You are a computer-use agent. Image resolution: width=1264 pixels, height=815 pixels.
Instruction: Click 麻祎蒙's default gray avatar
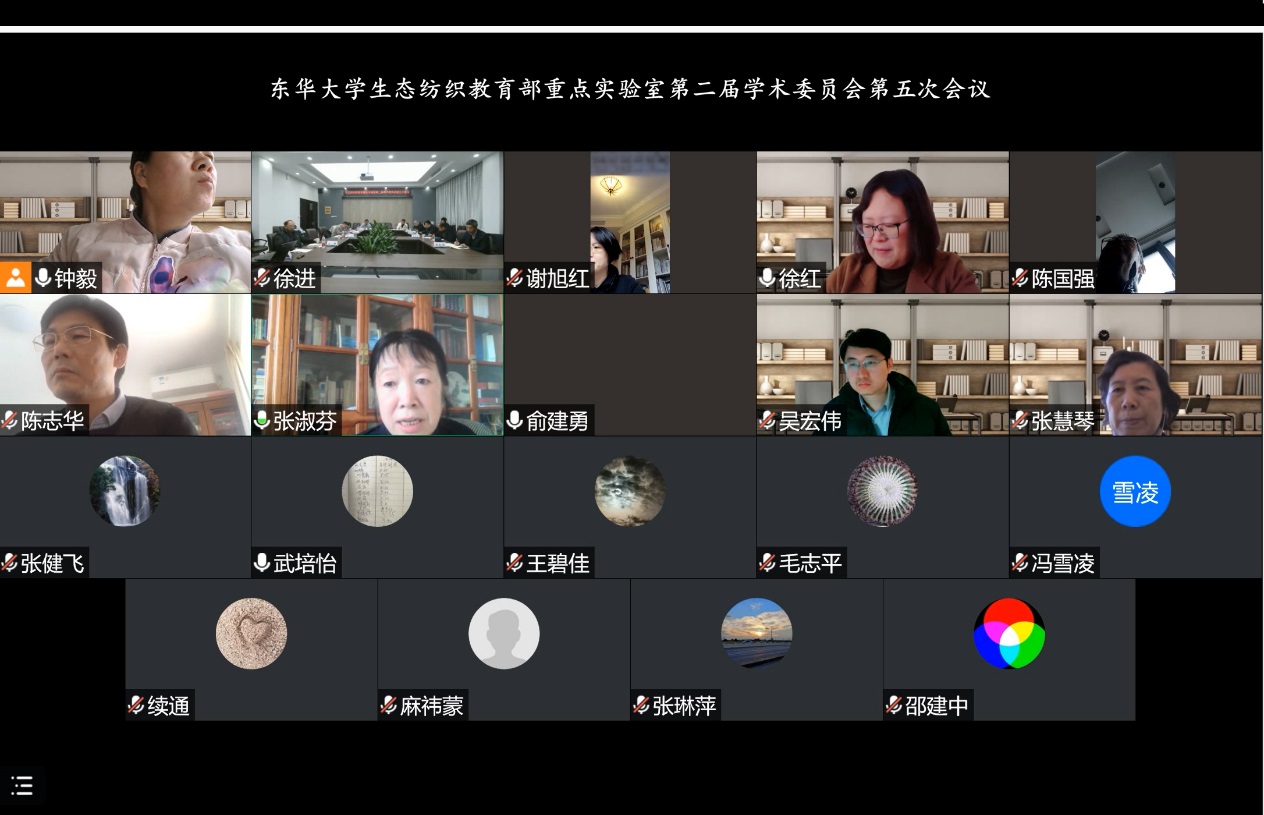(504, 633)
